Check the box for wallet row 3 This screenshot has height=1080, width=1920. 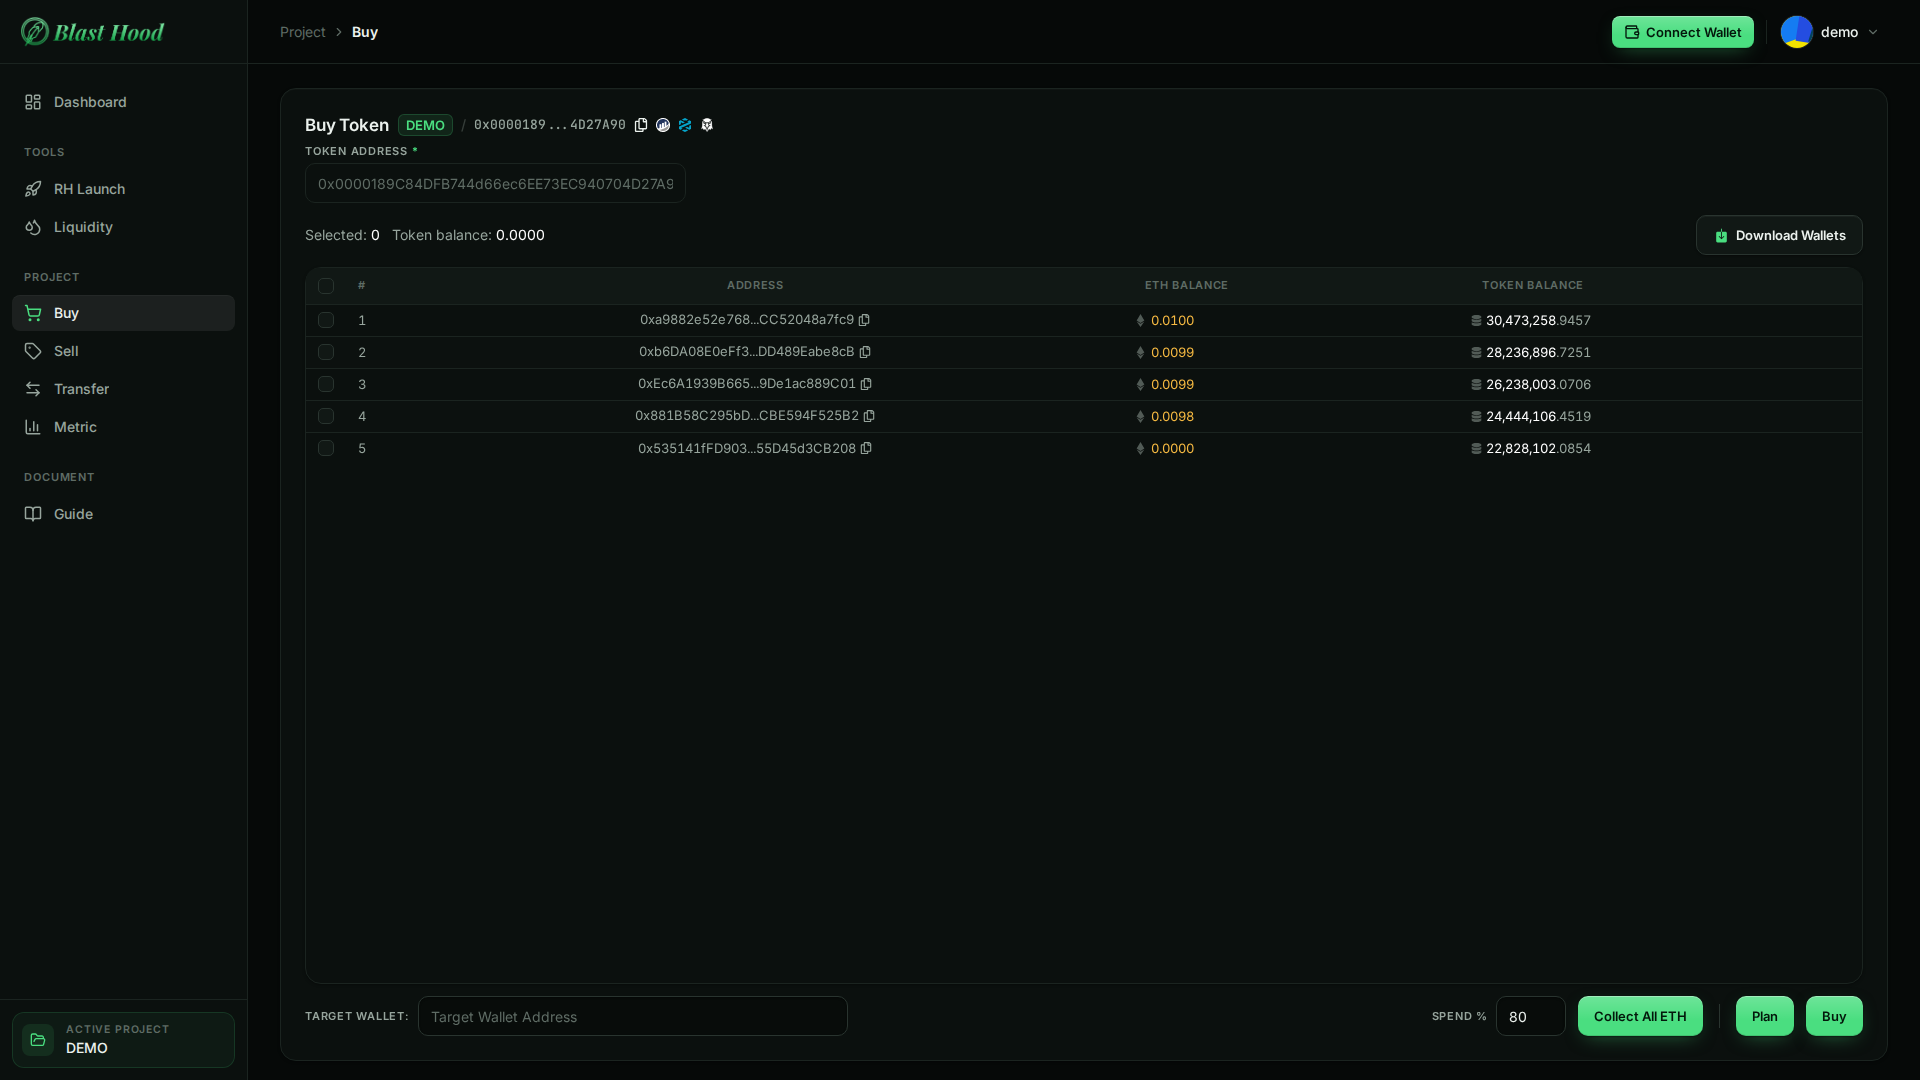pos(326,384)
